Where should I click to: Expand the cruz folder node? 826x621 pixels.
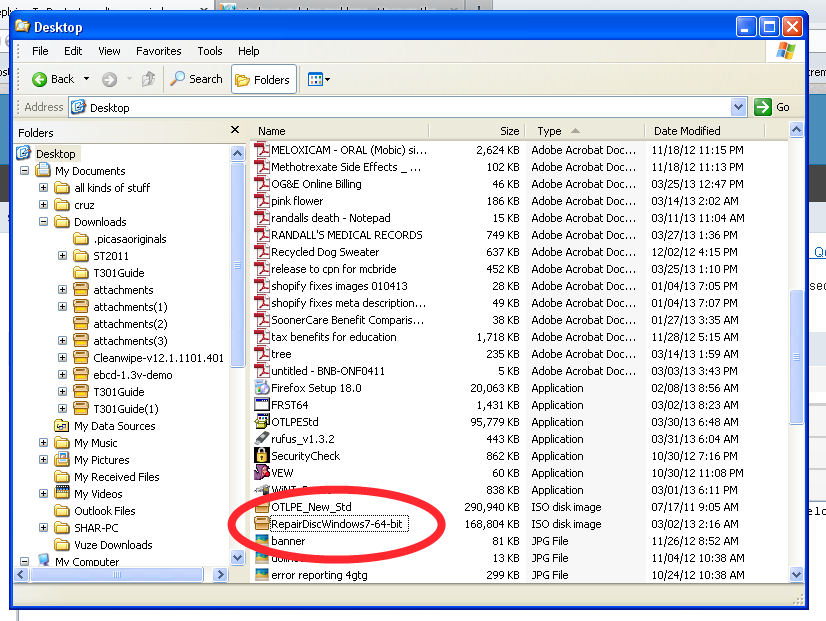pos(43,204)
